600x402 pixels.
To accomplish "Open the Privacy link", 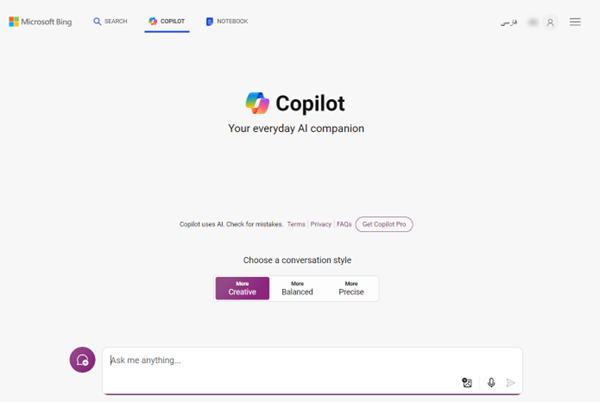I will pyautogui.click(x=321, y=224).
